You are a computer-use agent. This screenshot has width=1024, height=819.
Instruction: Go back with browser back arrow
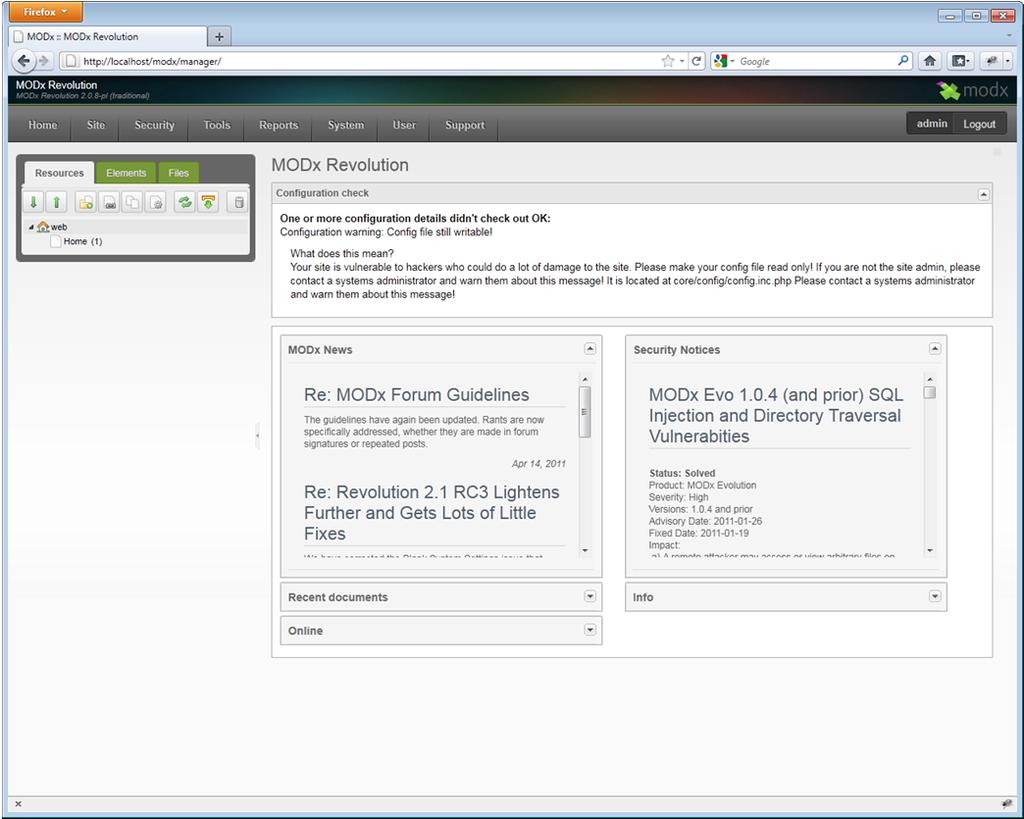(24, 61)
